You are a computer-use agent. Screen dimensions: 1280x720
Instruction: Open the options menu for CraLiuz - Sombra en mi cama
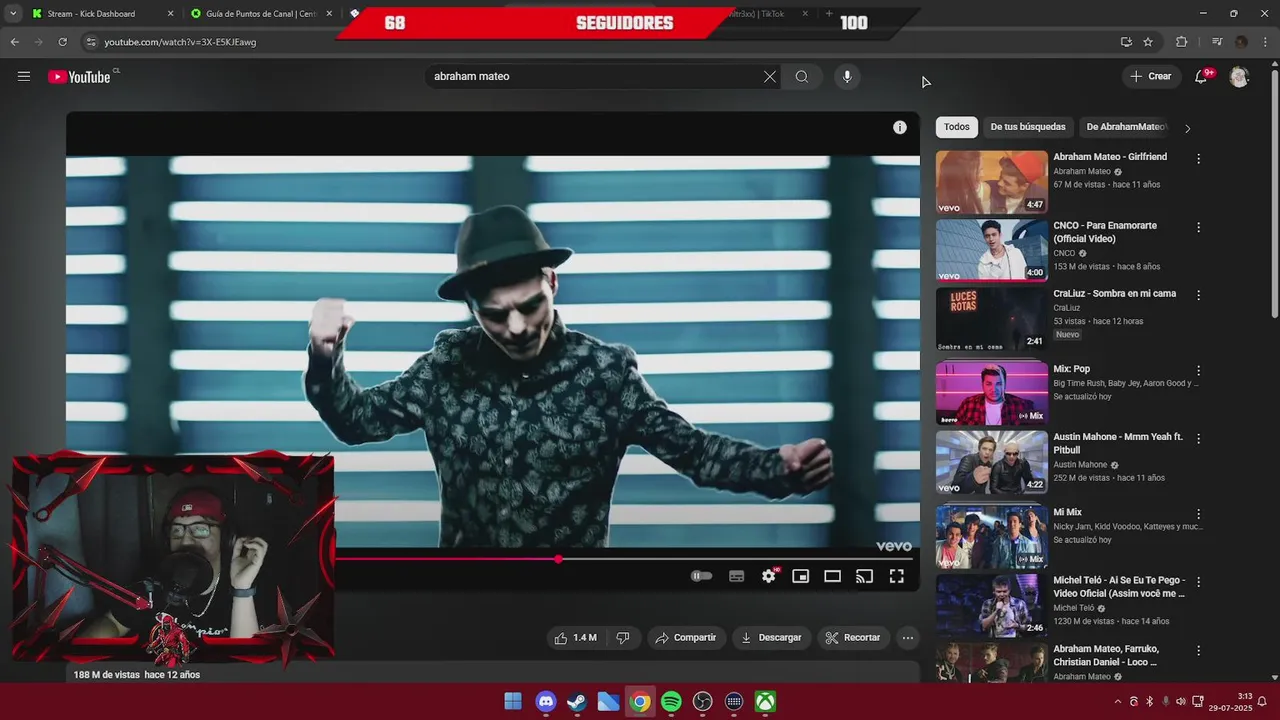pos(1198,295)
